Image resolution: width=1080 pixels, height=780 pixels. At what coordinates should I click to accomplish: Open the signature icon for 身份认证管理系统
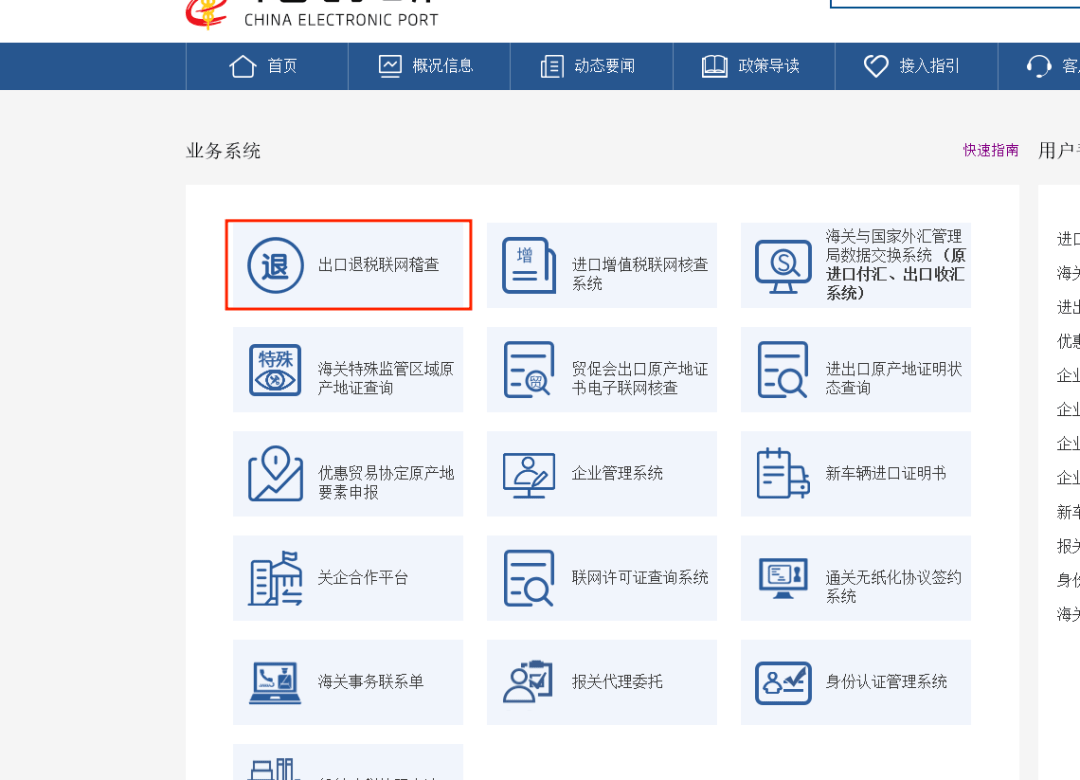[782, 682]
